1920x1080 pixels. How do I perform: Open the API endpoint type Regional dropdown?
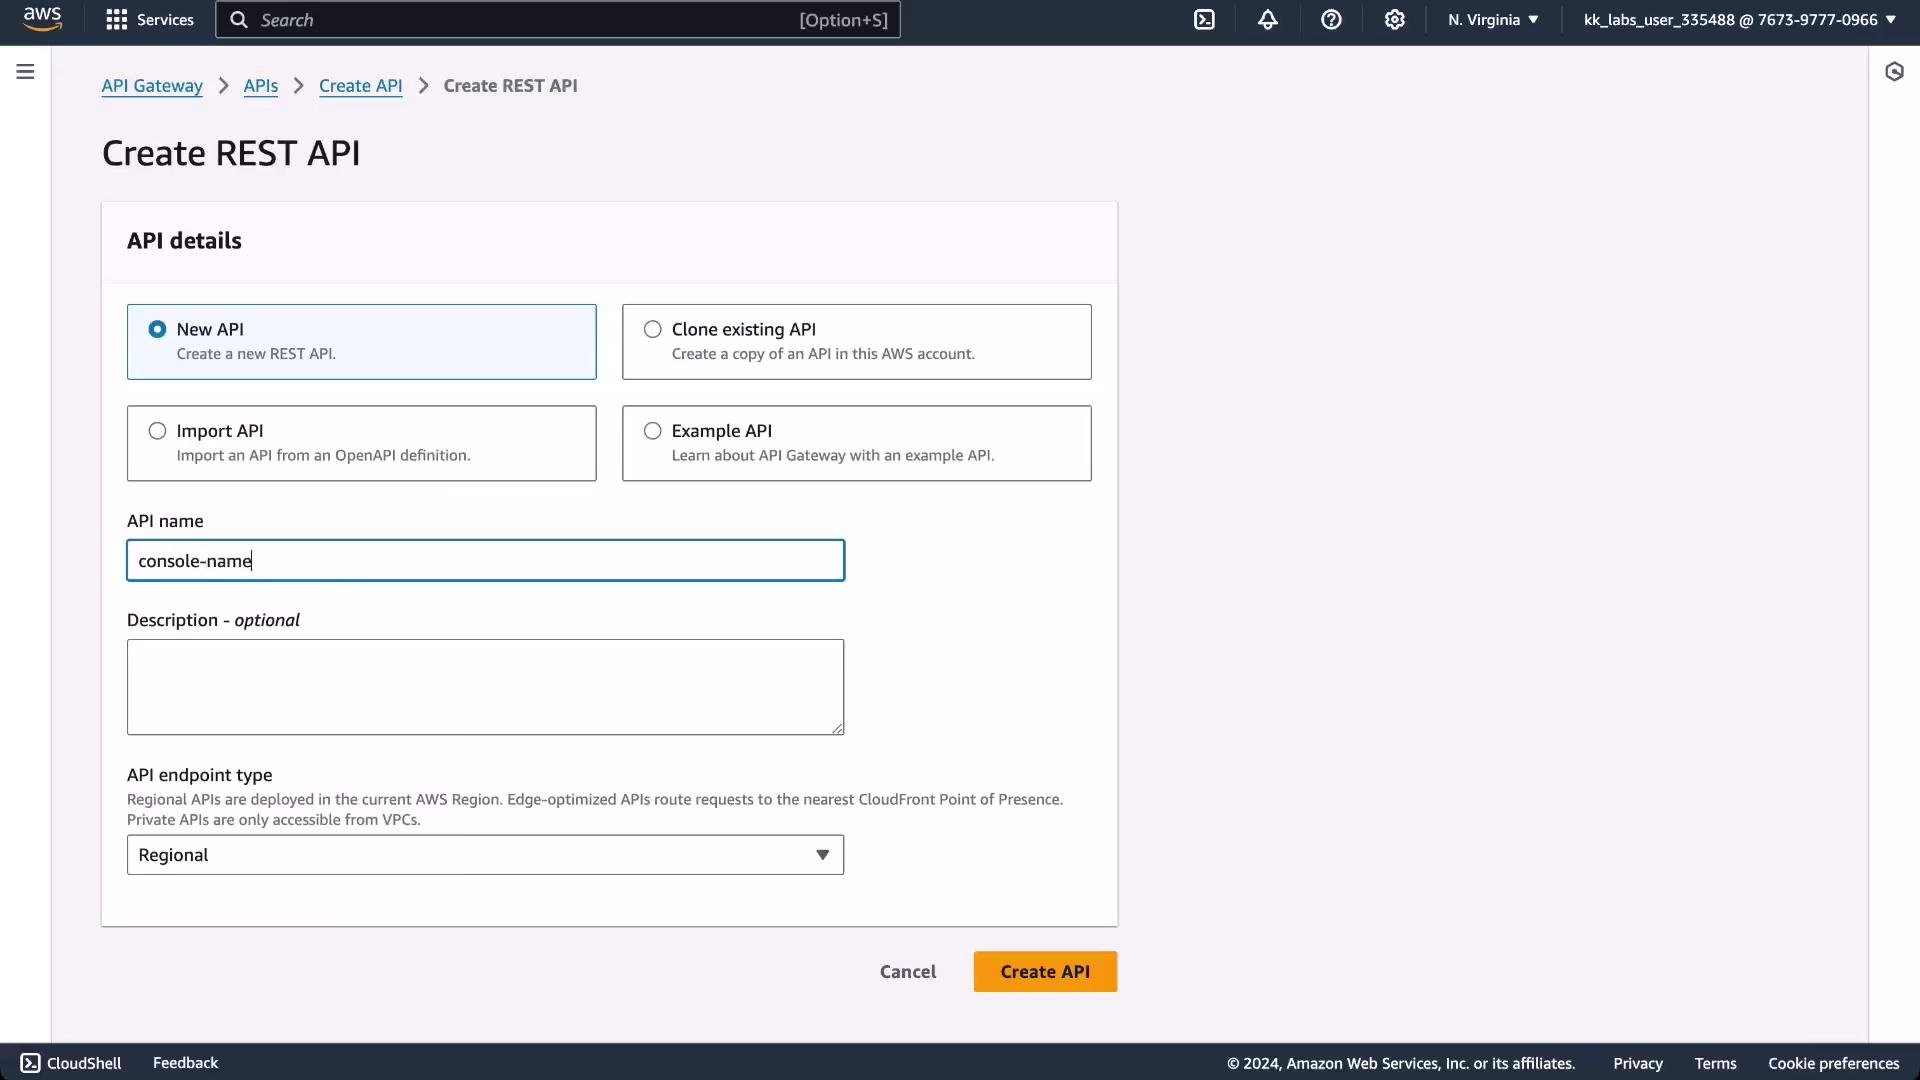(x=485, y=855)
